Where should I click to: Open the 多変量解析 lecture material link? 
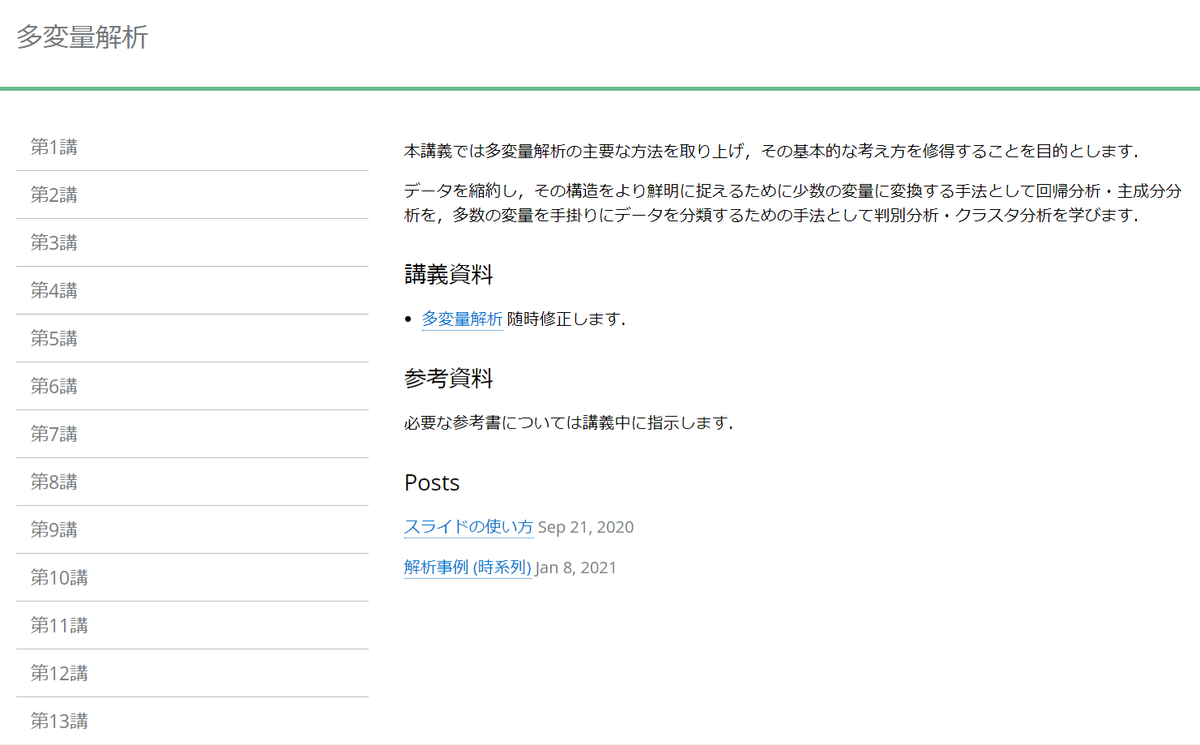click(x=462, y=319)
